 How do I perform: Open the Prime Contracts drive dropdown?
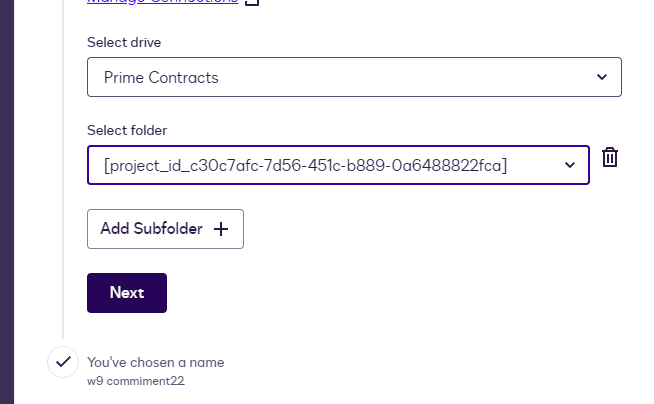click(x=354, y=77)
